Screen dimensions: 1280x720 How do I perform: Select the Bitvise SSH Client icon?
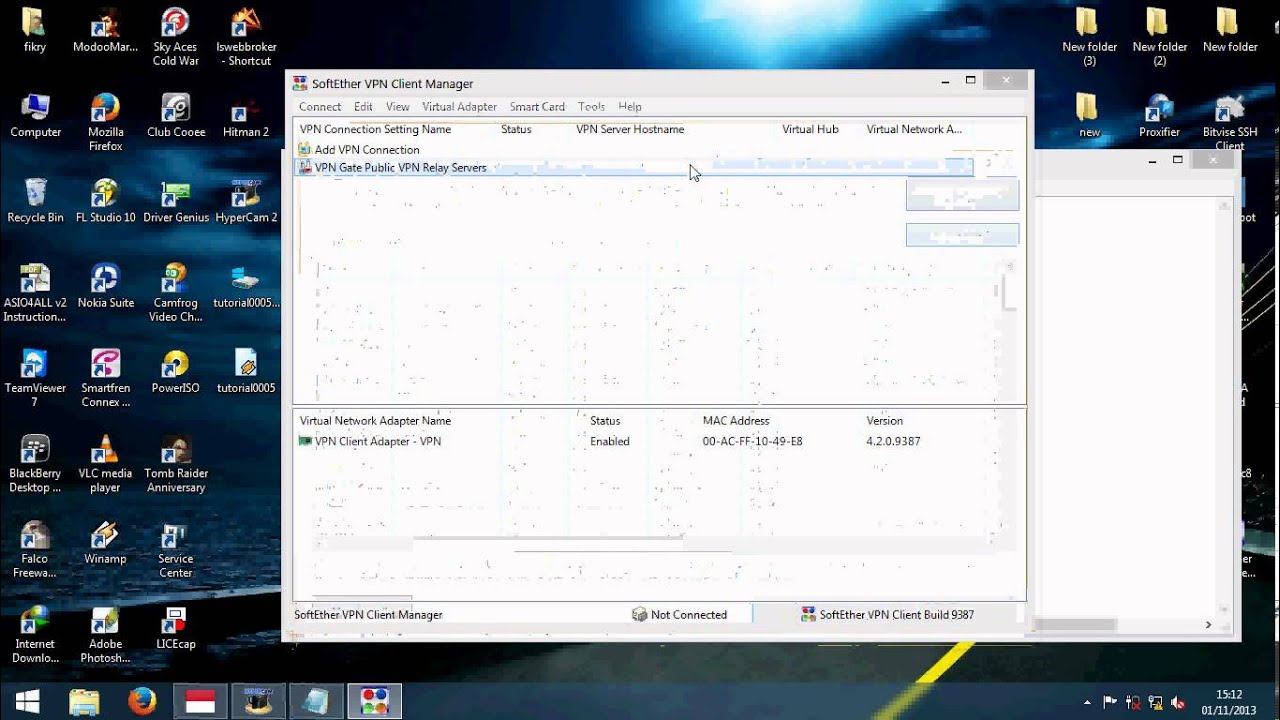coord(1229,123)
